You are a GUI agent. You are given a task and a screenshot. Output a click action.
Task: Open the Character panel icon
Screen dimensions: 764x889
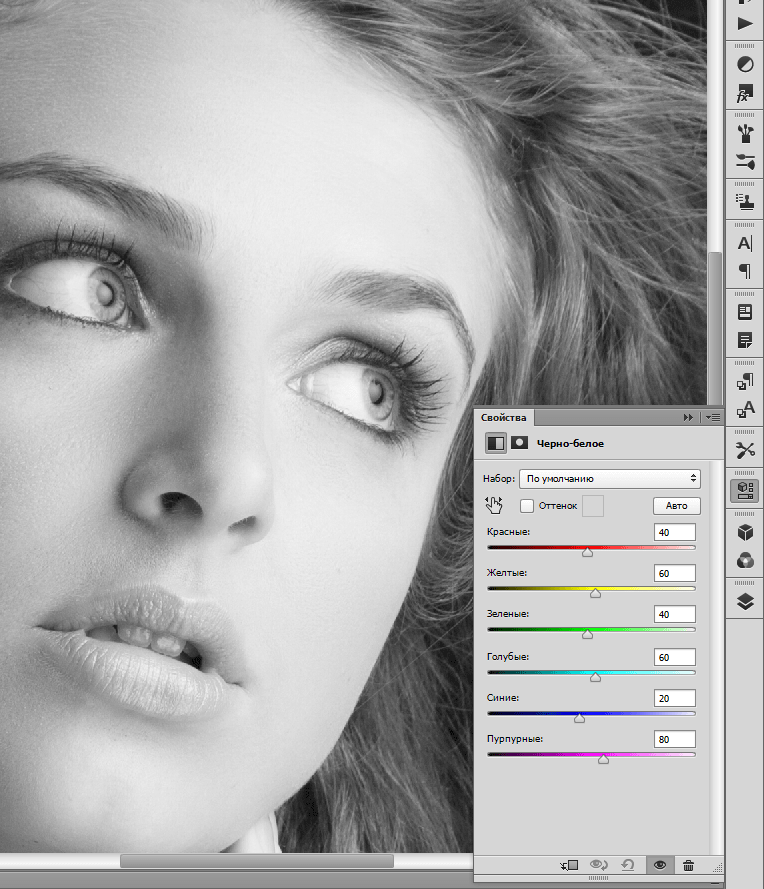click(745, 243)
